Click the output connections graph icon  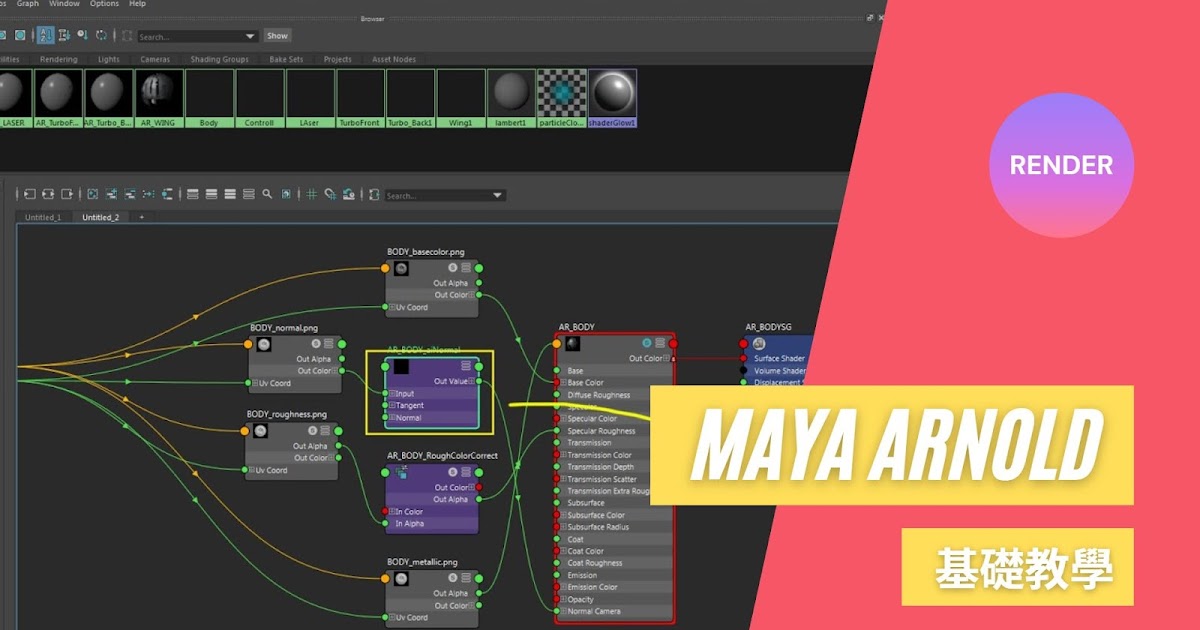pyautogui.click(x=67, y=194)
